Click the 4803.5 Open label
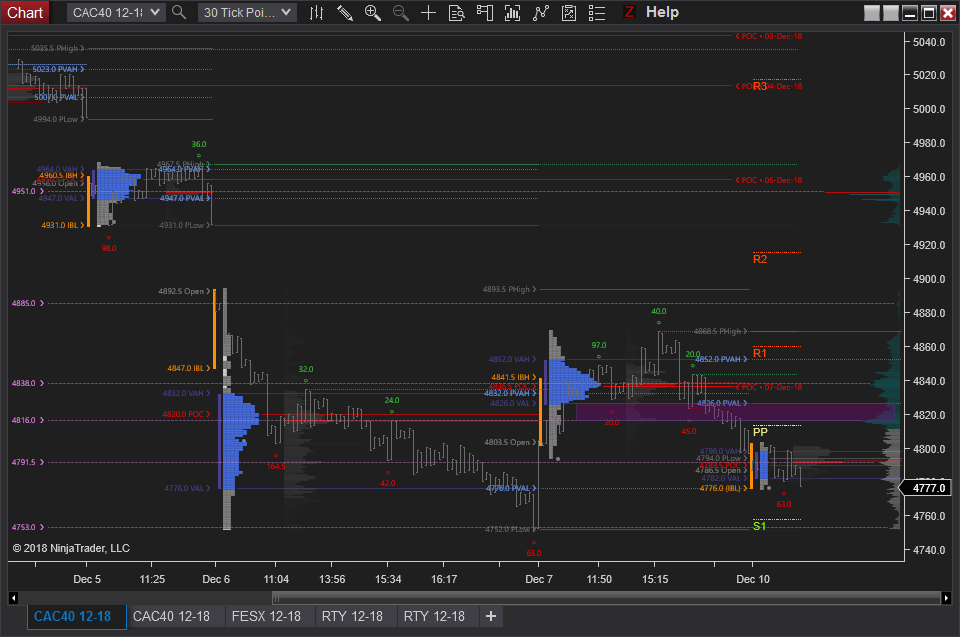Image resolution: width=960 pixels, height=637 pixels. [x=511, y=442]
